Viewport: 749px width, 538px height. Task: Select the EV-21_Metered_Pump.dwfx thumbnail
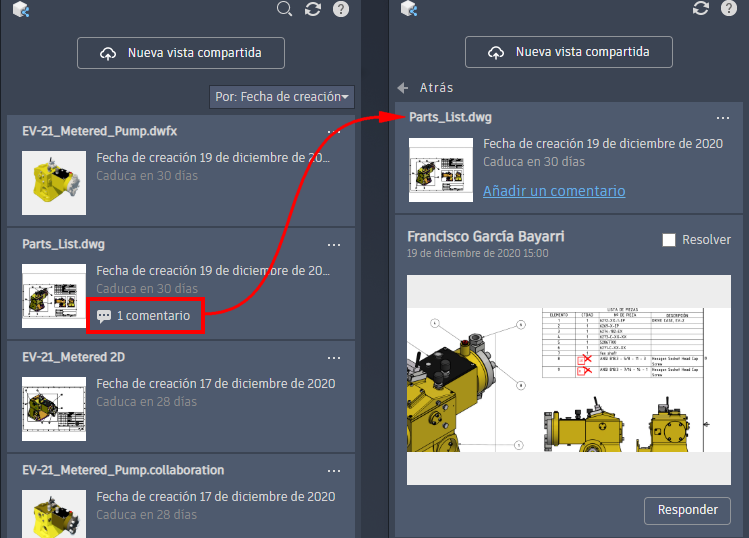click(53, 182)
